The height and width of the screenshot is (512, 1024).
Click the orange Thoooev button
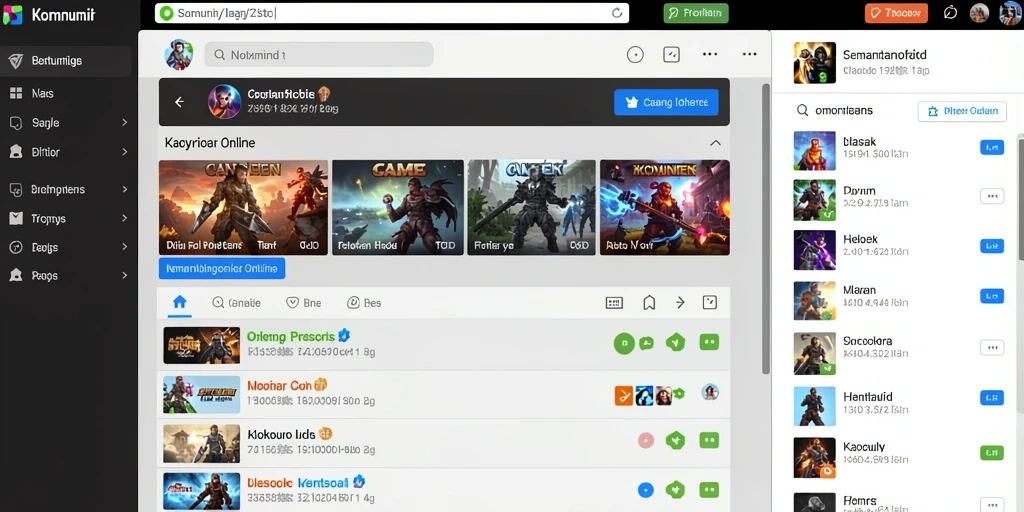[896, 13]
